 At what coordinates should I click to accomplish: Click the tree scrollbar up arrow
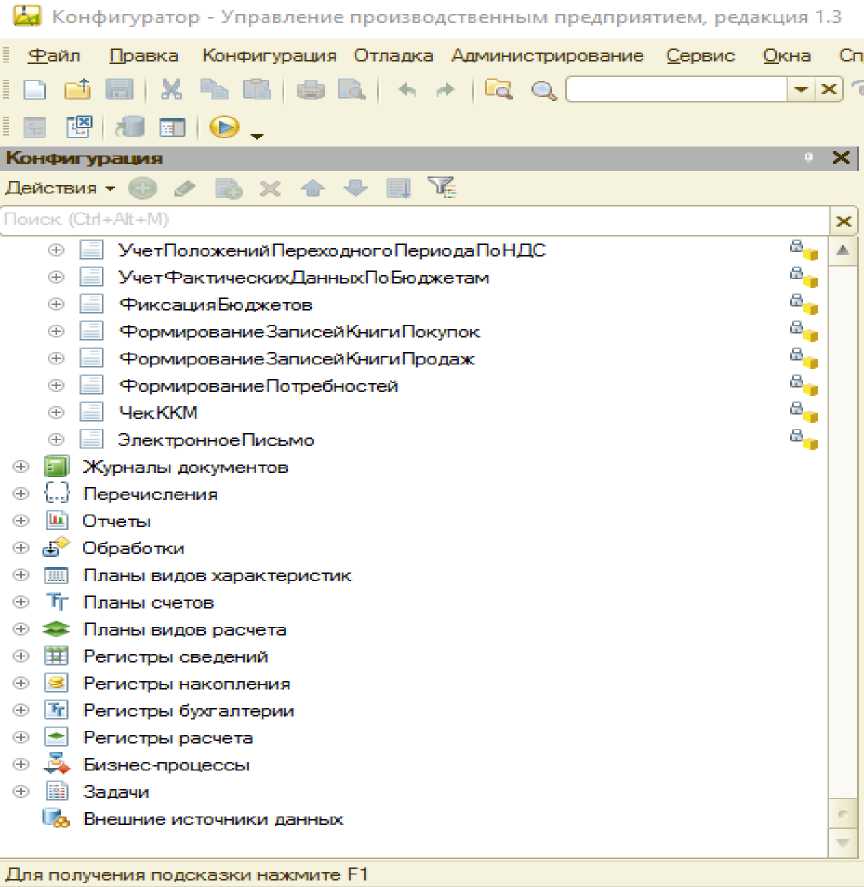(842, 249)
